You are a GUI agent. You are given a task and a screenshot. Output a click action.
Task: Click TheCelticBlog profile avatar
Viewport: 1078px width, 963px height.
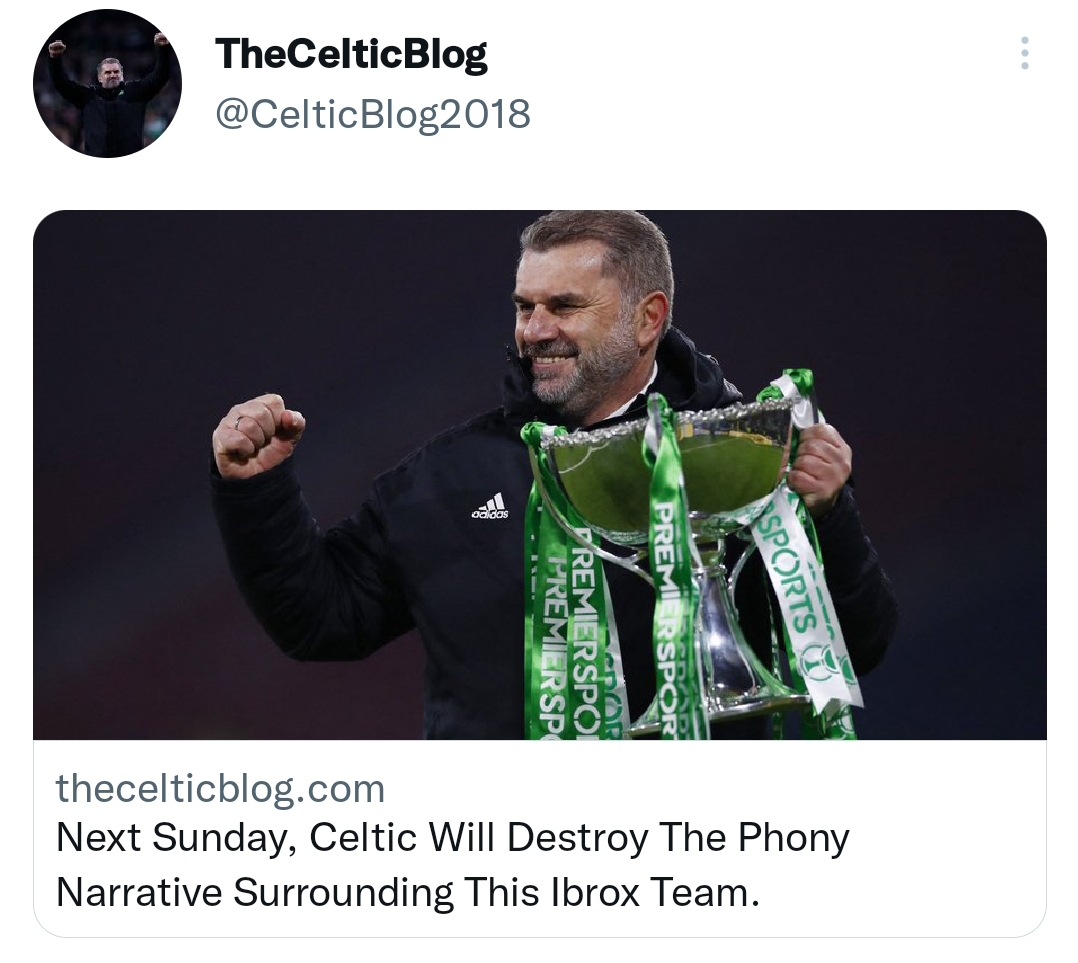tap(107, 83)
